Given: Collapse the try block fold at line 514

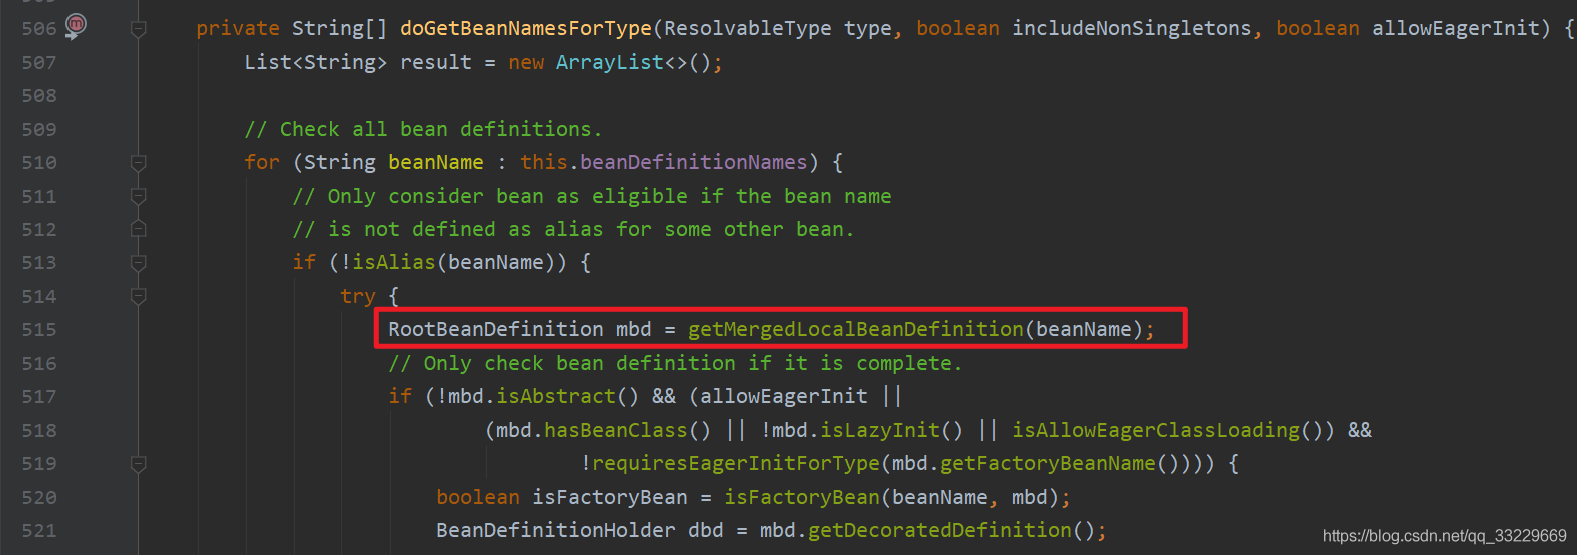Looking at the screenshot, I should 139,296.
